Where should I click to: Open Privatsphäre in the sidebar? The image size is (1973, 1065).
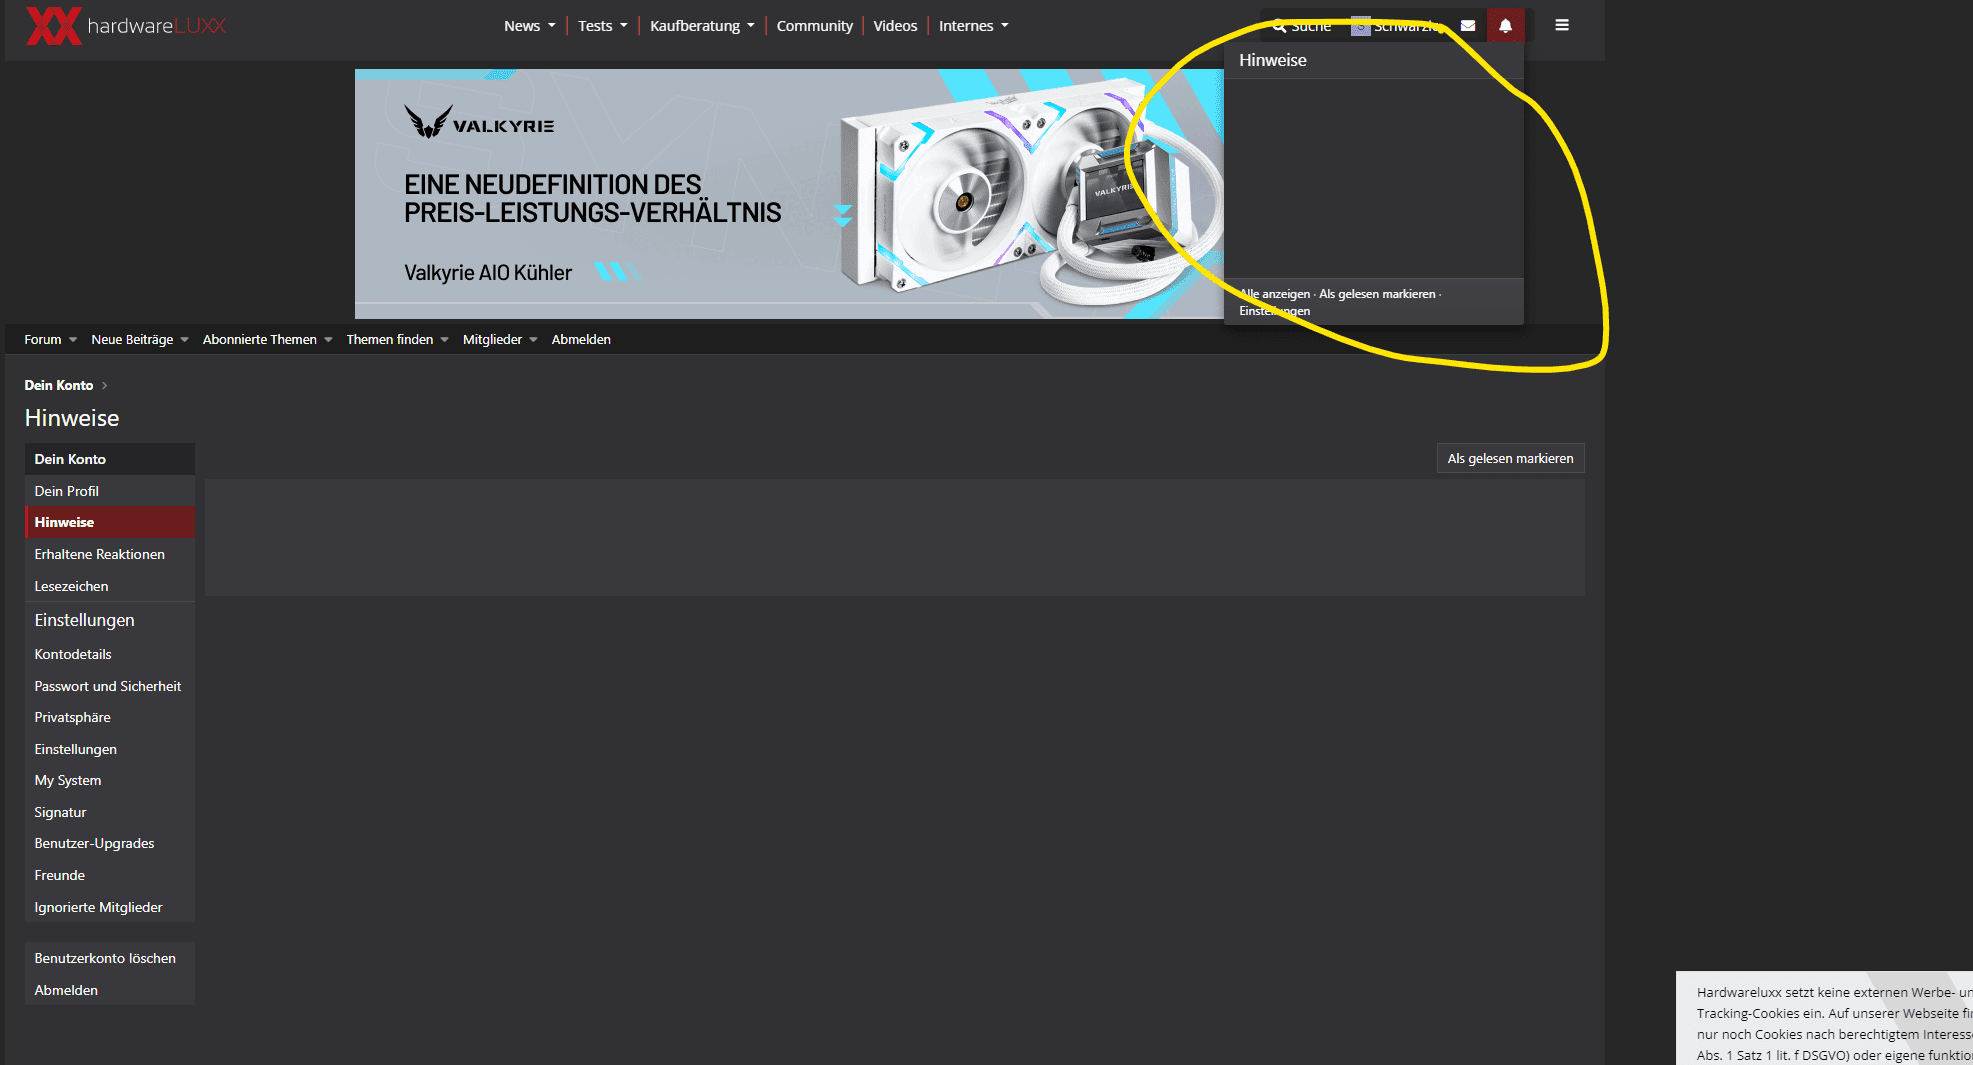(x=109, y=717)
